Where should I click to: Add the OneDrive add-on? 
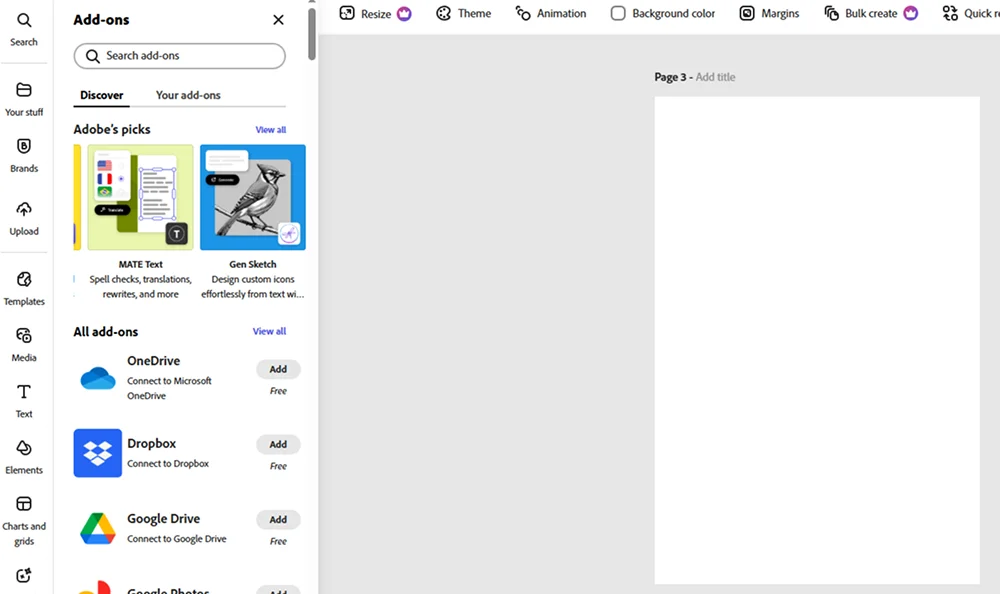tap(278, 369)
